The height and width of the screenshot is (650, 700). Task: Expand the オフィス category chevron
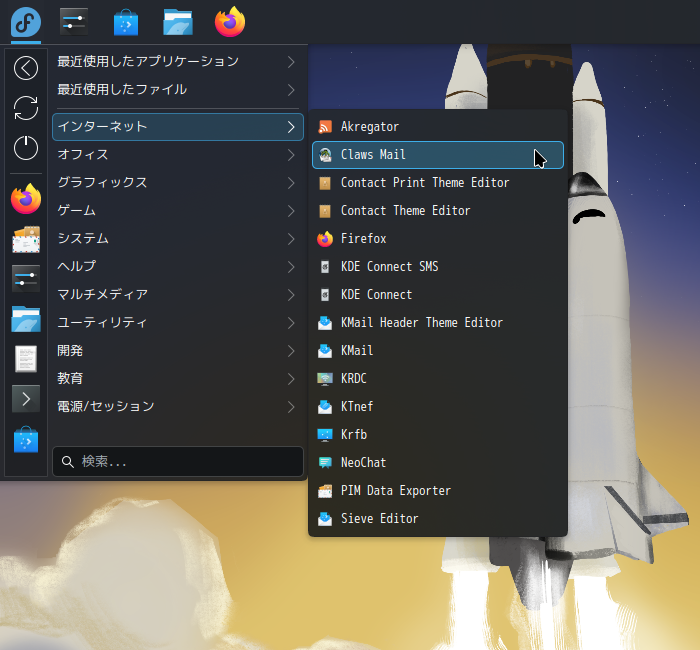[x=291, y=155]
